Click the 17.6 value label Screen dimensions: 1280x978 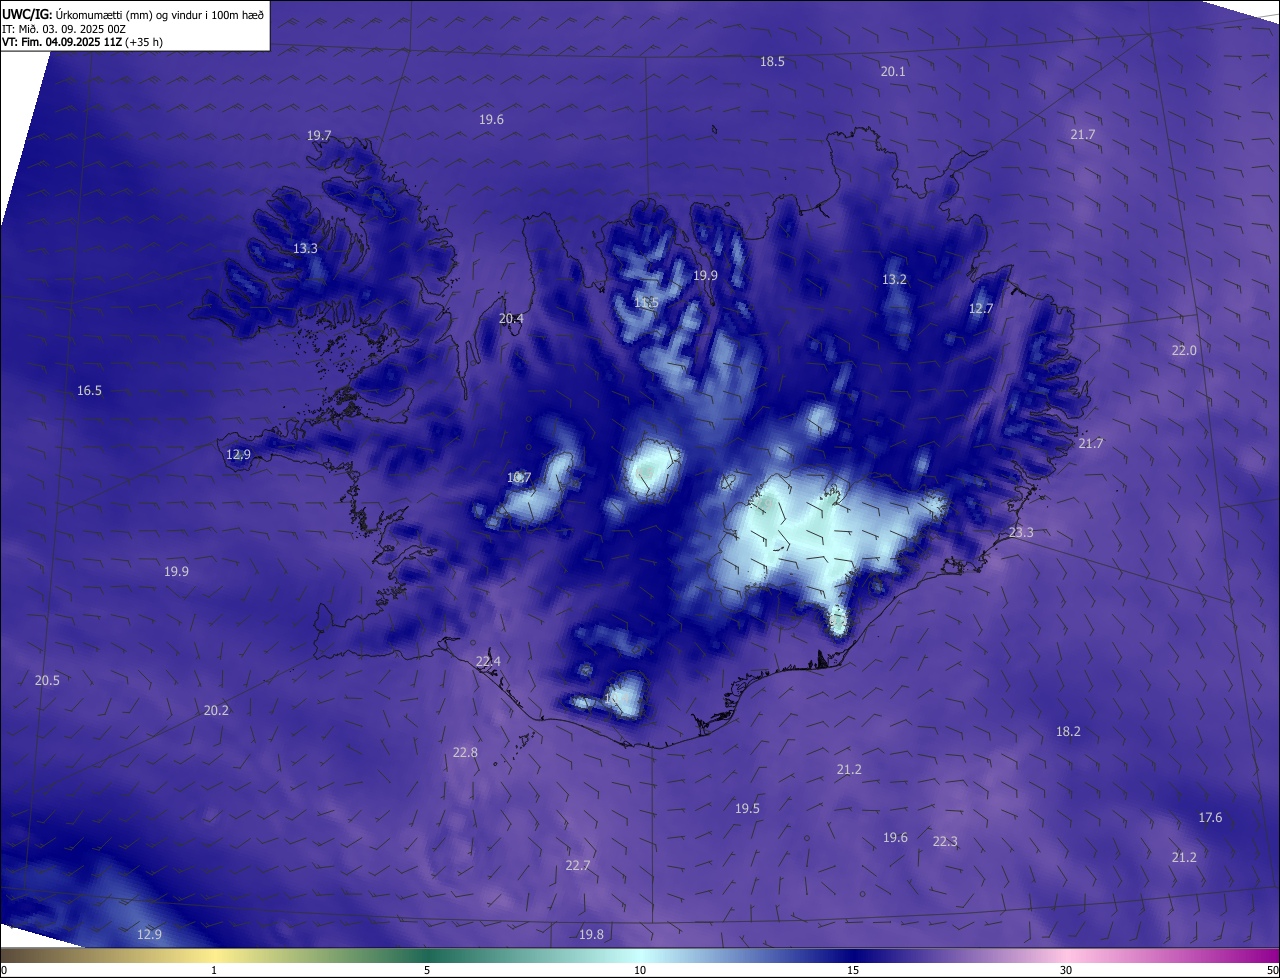[1210, 818]
